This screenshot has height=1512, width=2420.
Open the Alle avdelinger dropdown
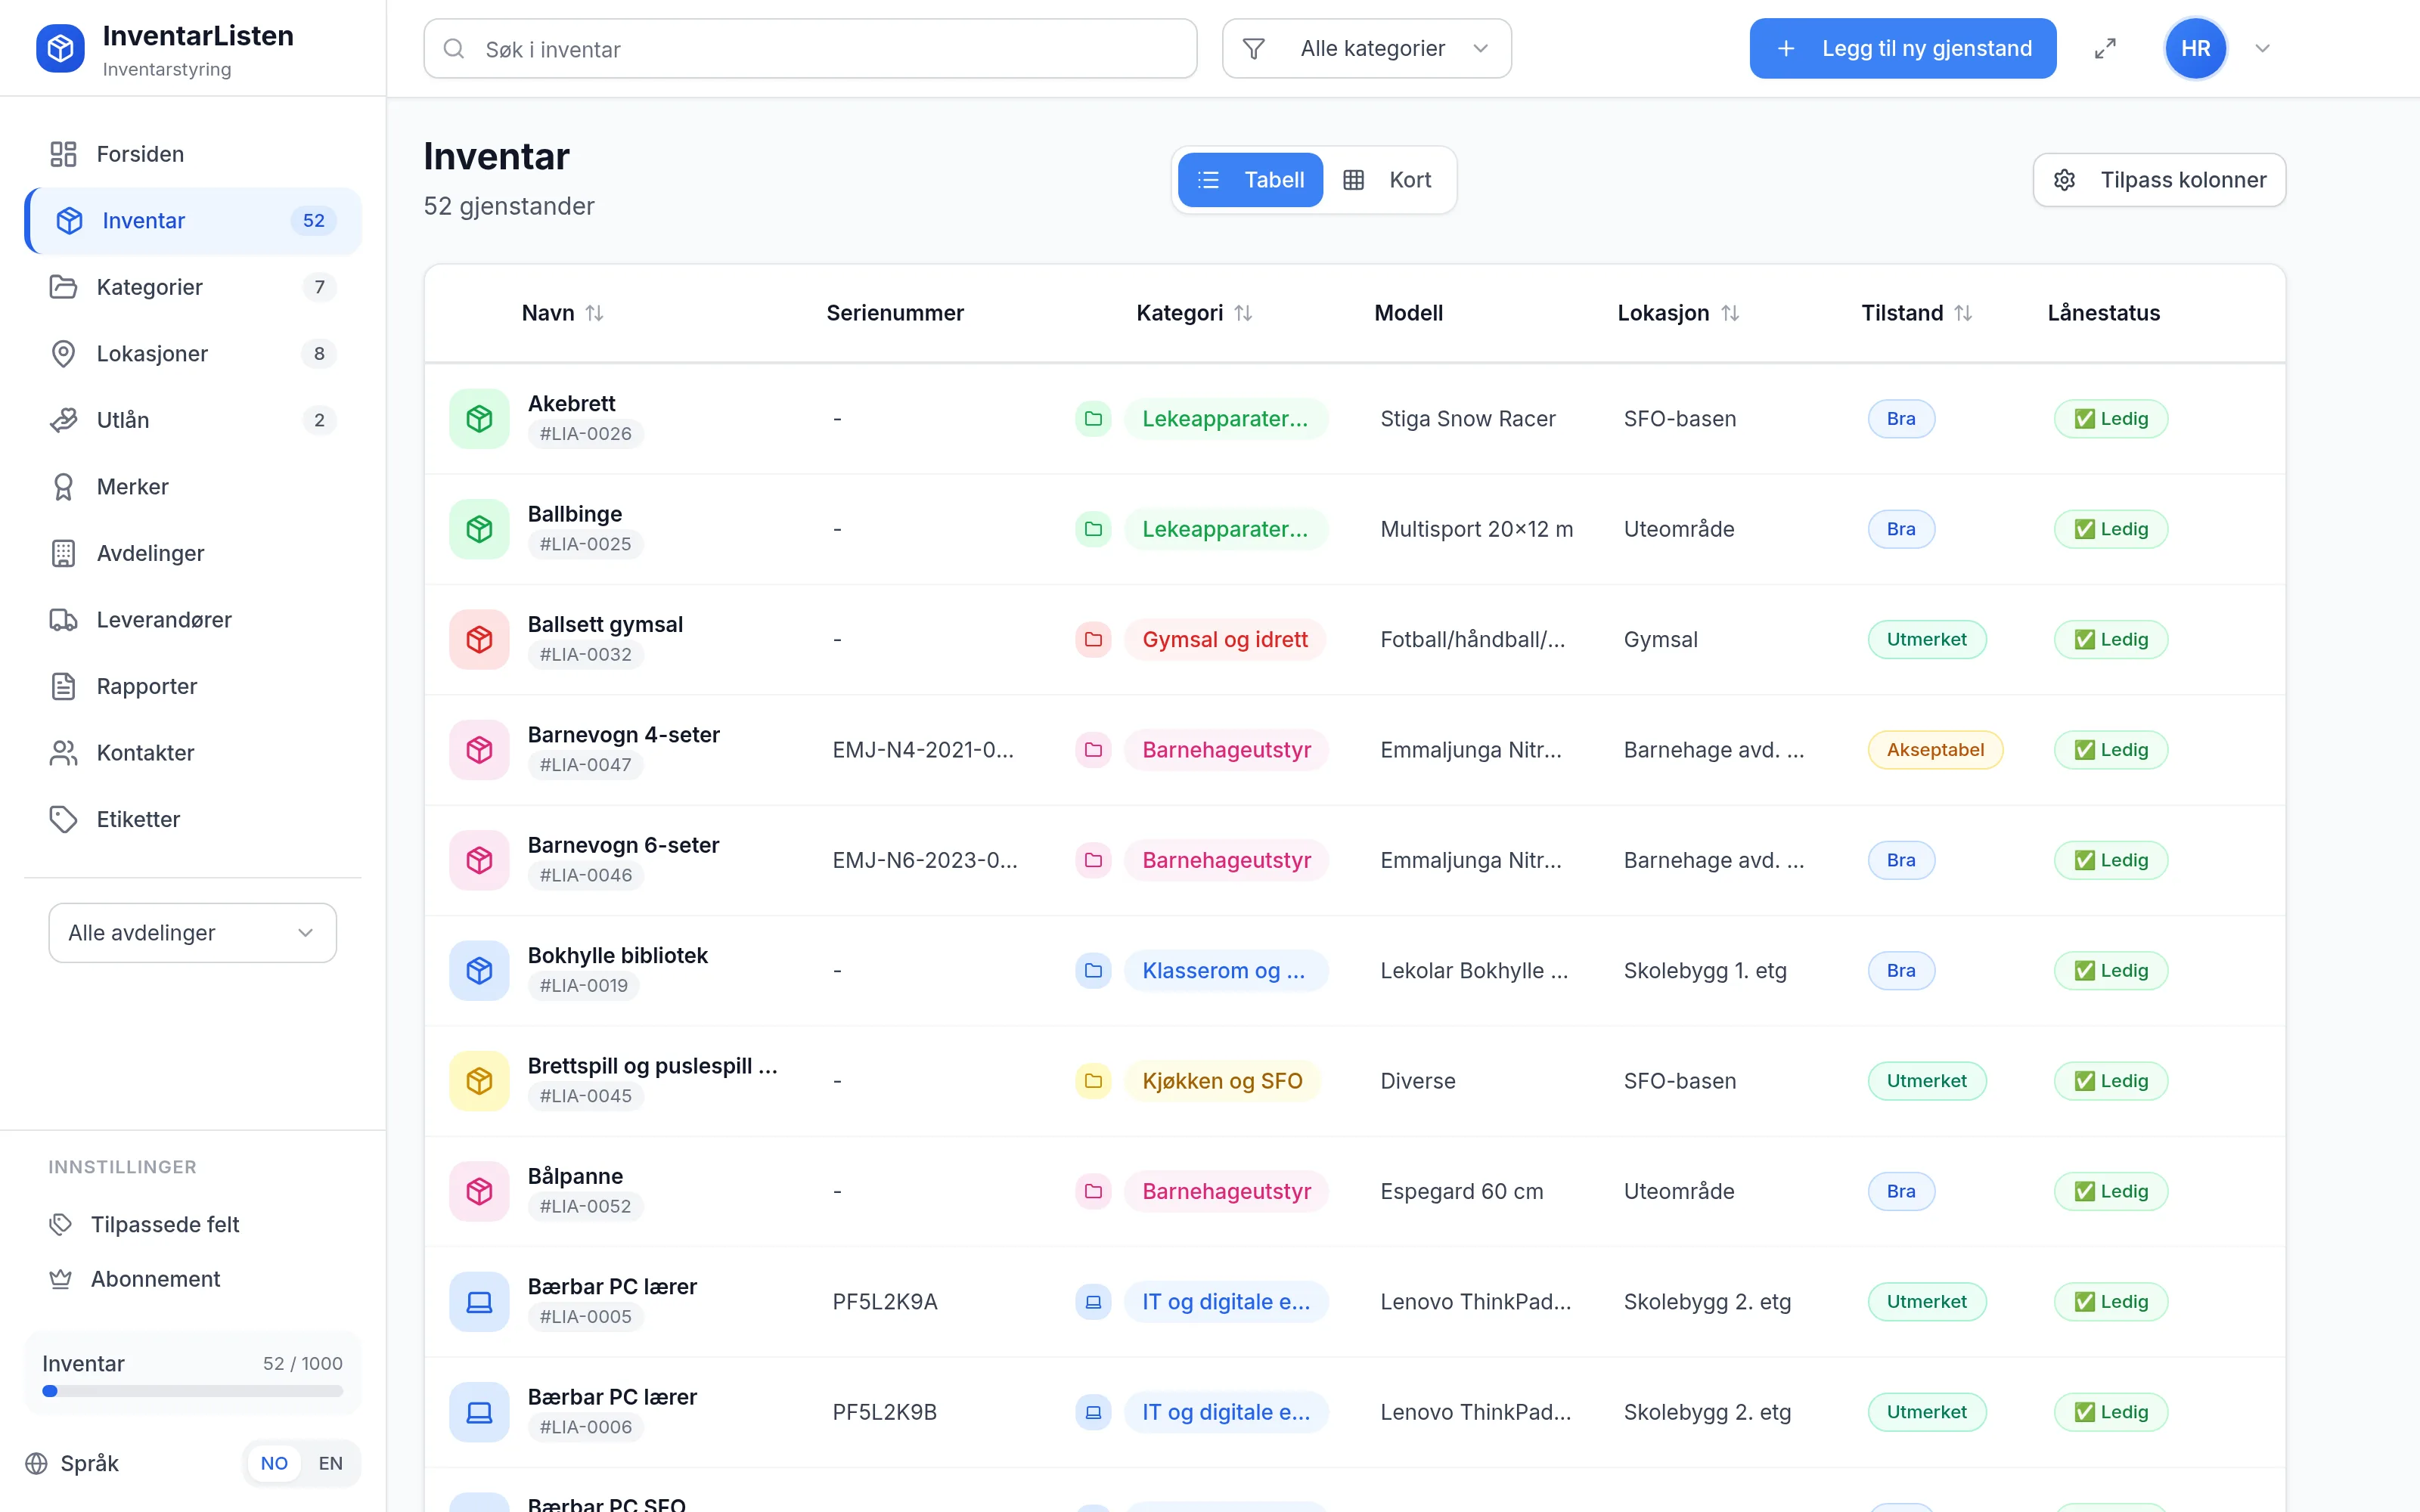(192, 932)
